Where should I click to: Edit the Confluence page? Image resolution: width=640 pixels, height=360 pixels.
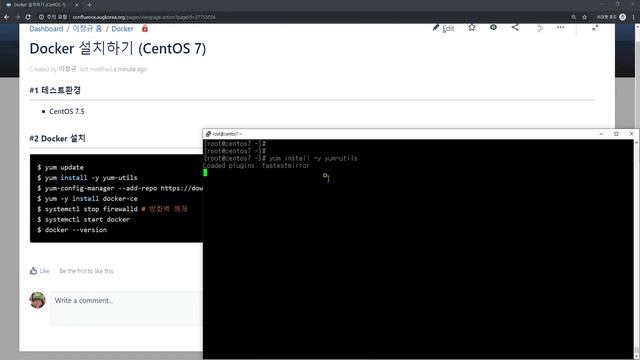pos(444,28)
